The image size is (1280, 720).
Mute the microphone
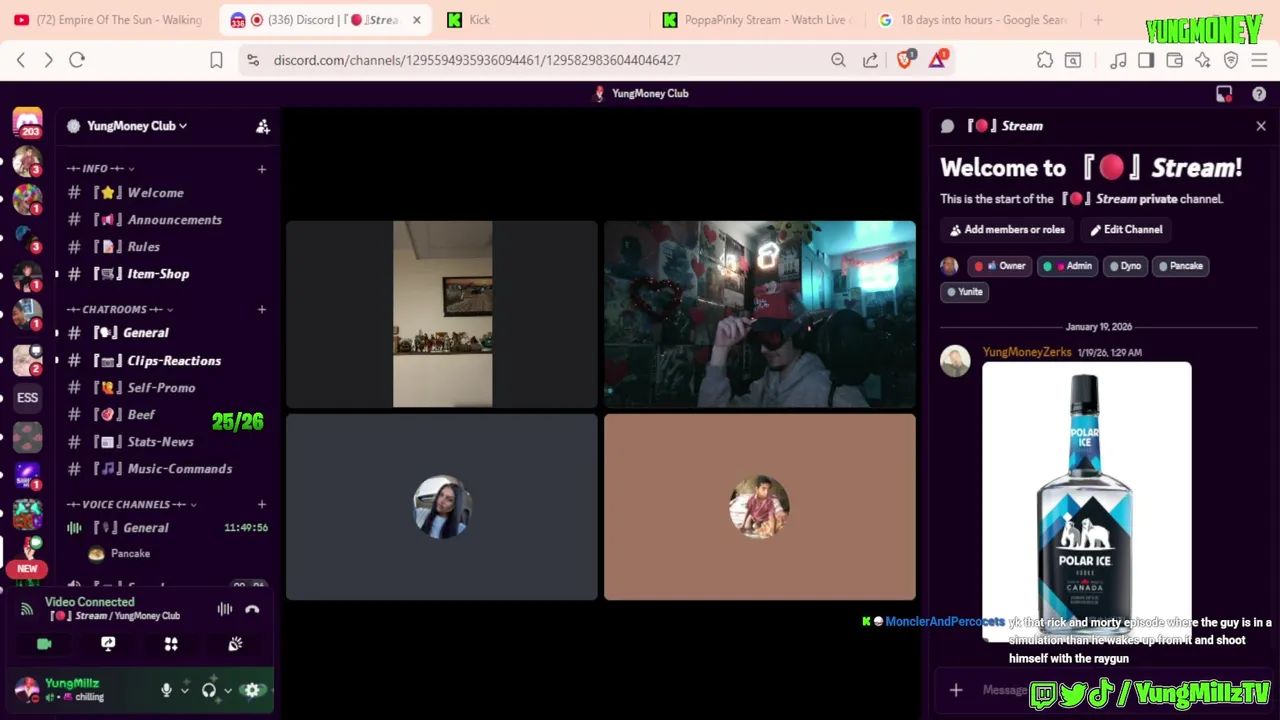click(x=167, y=690)
